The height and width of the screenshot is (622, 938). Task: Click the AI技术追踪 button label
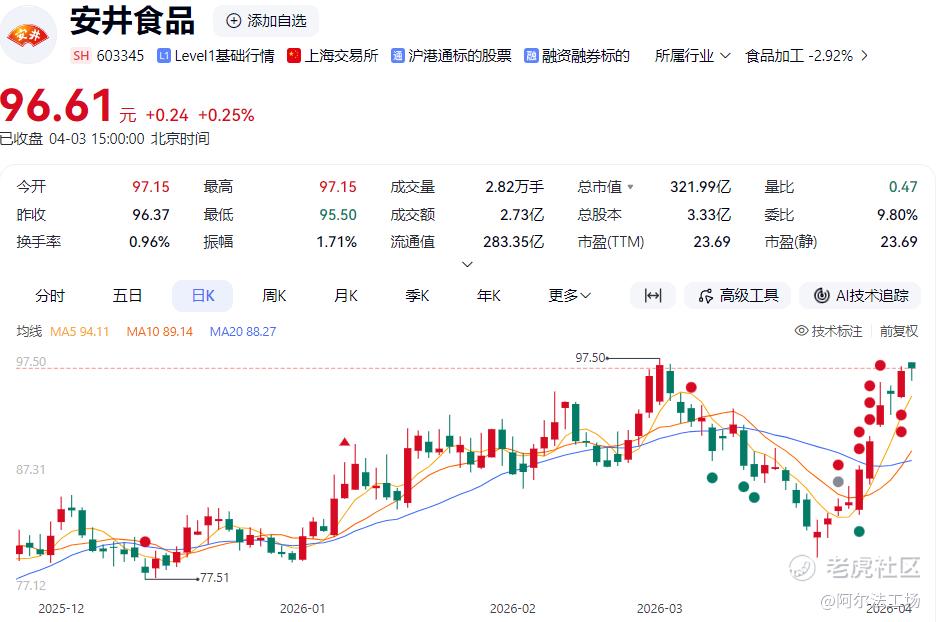872,295
